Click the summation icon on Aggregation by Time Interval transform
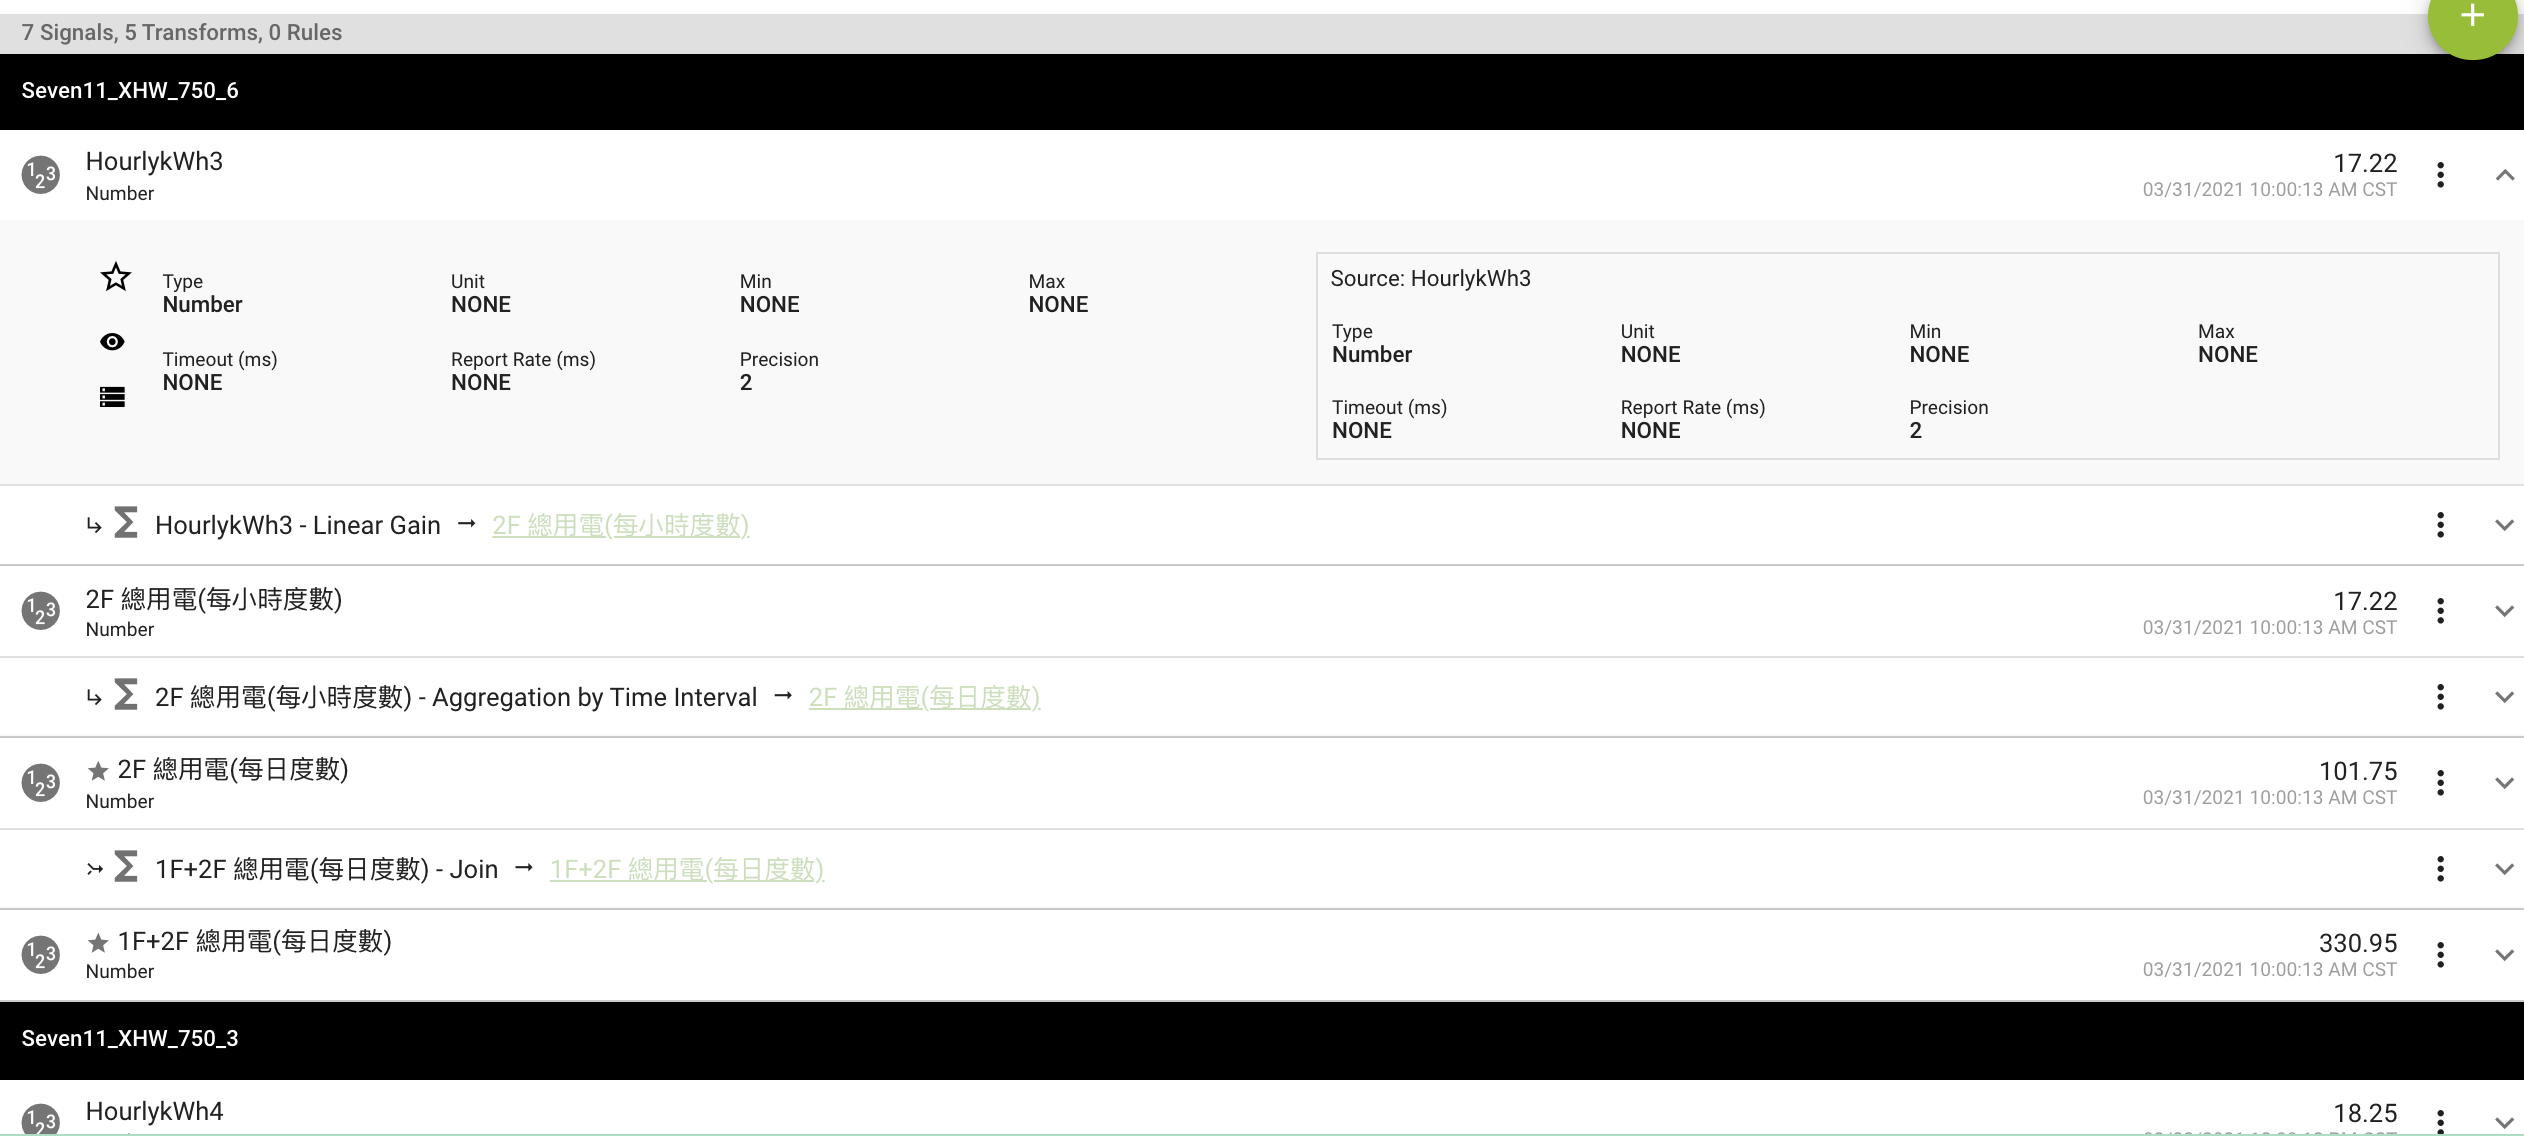 (x=129, y=697)
